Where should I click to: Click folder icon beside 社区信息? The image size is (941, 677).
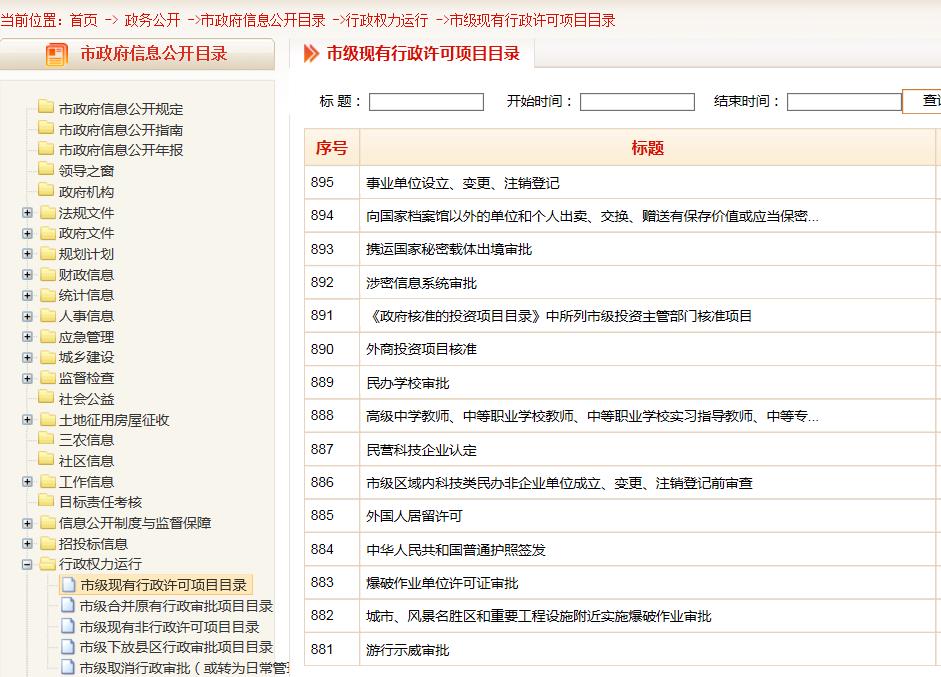coord(46,460)
